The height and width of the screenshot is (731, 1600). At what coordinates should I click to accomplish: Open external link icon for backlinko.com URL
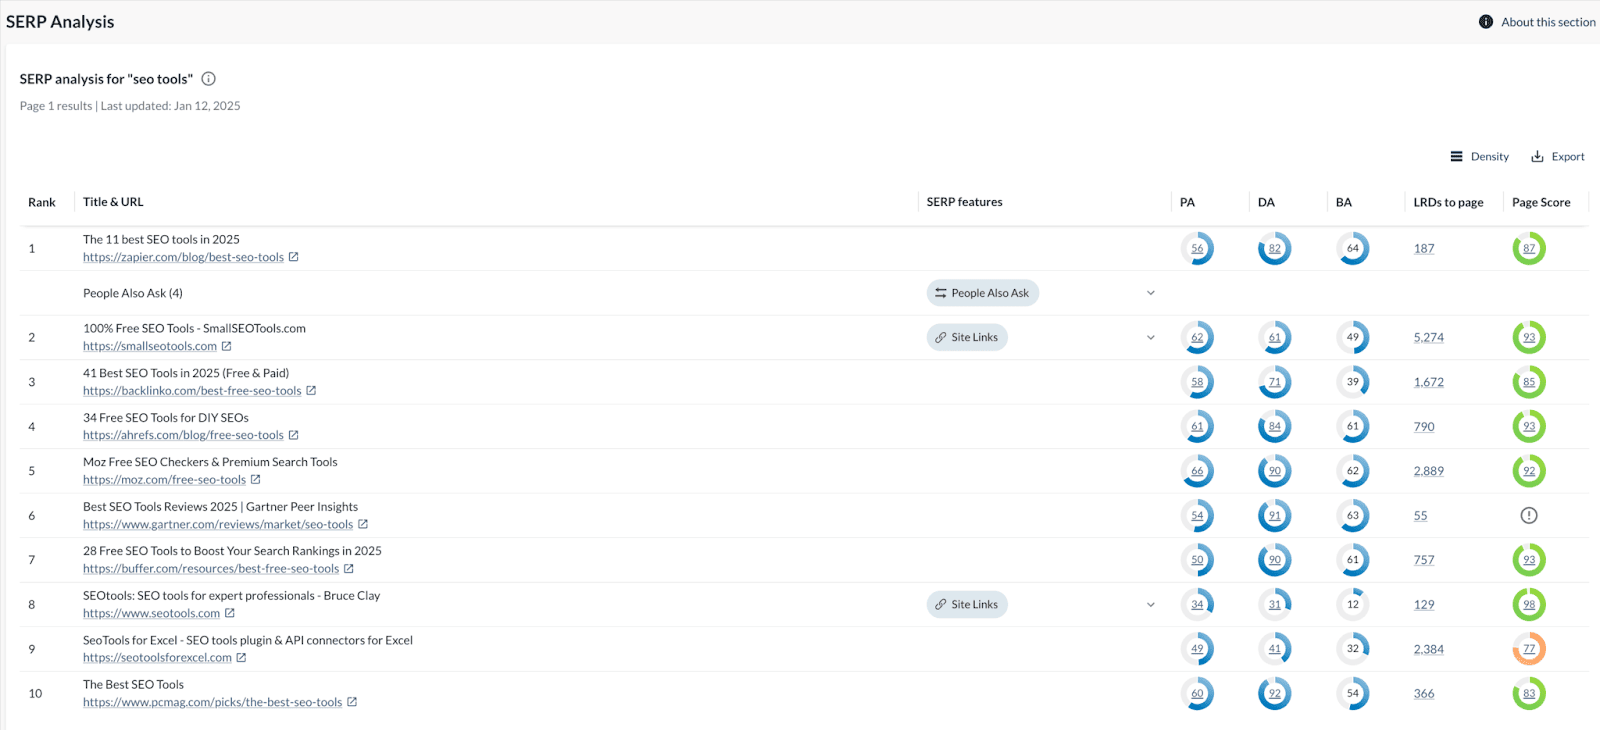(x=311, y=391)
